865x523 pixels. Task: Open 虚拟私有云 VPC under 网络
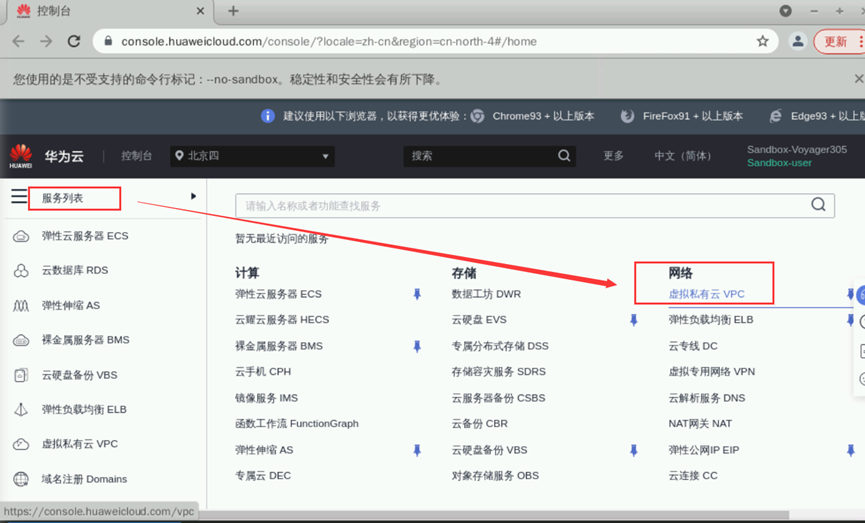706,294
